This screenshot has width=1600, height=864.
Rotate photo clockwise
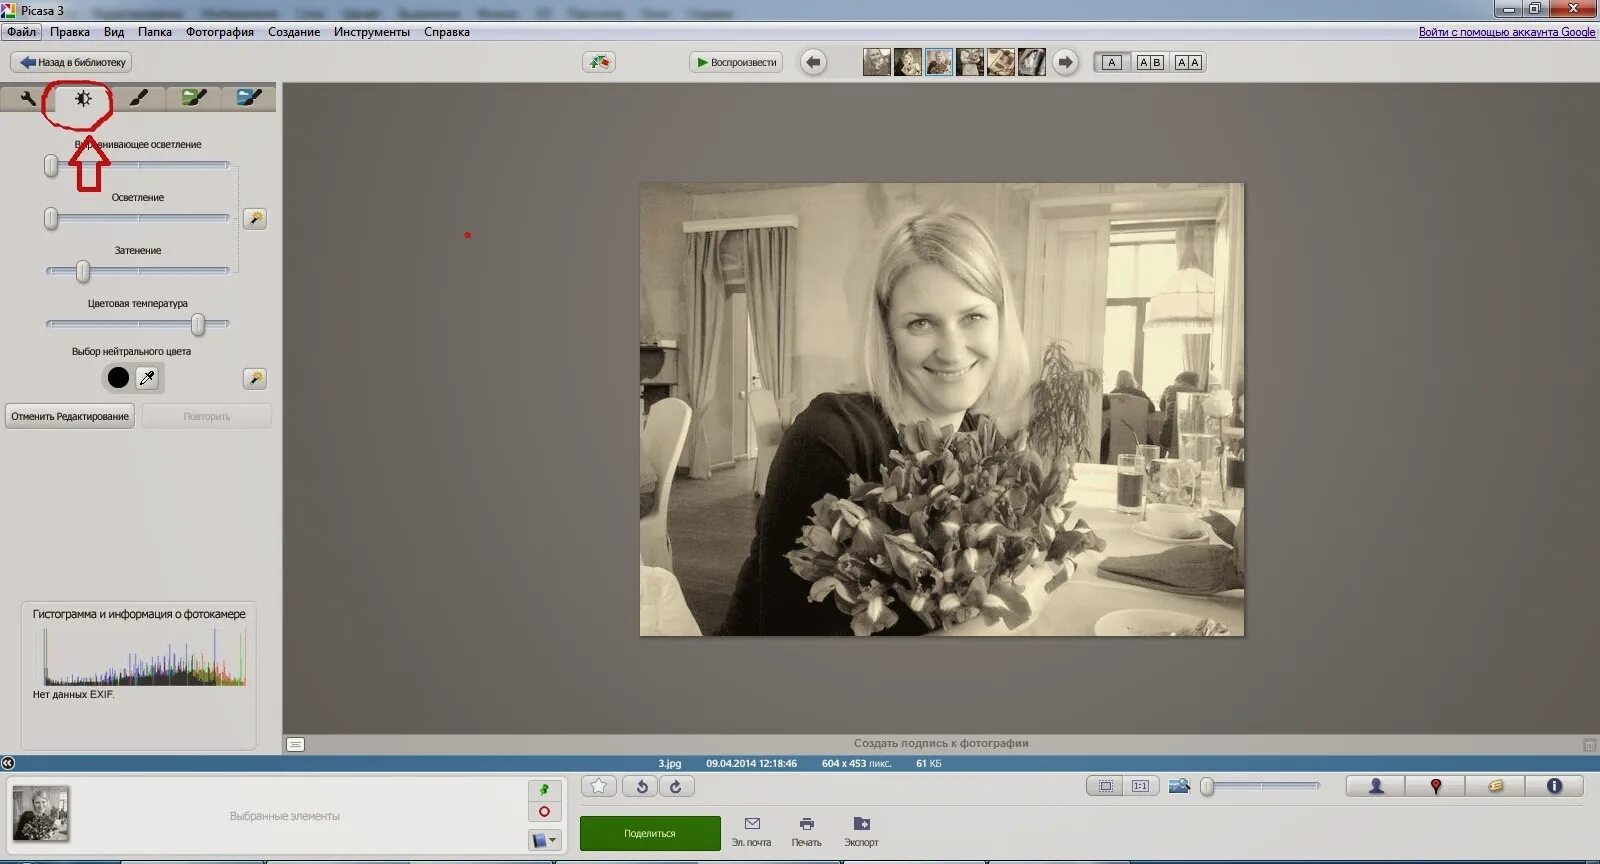pos(676,787)
